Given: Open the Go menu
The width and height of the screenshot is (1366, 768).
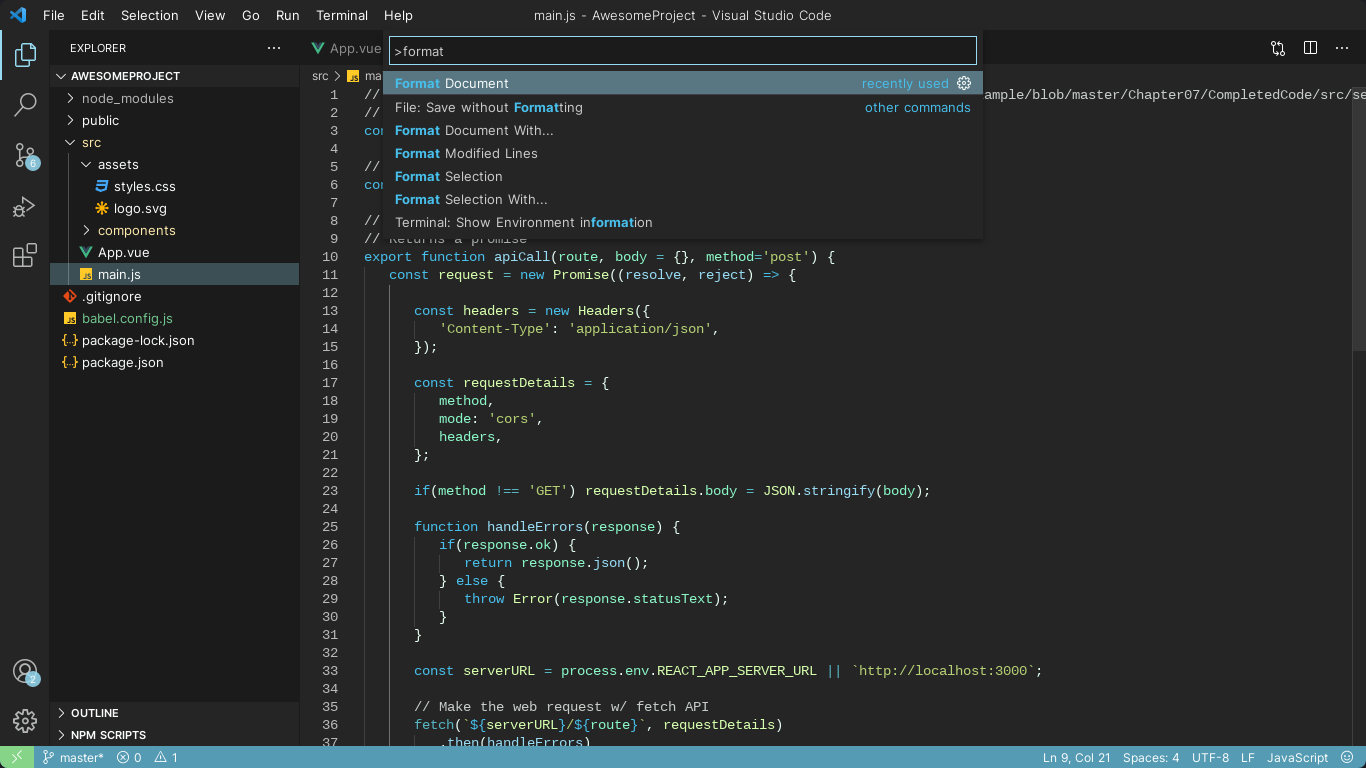Looking at the screenshot, I should click(x=251, y=15).
